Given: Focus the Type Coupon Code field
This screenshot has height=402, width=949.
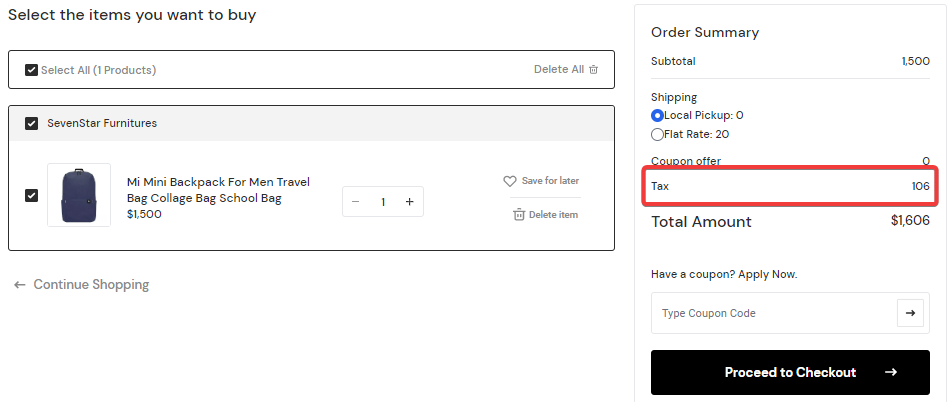Looking at the screenshot, I should (x=772, y=313).
